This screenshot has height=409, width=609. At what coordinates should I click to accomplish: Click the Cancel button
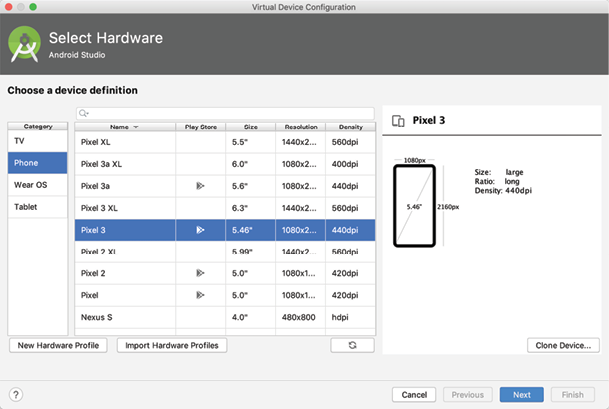tap(414, 395)
